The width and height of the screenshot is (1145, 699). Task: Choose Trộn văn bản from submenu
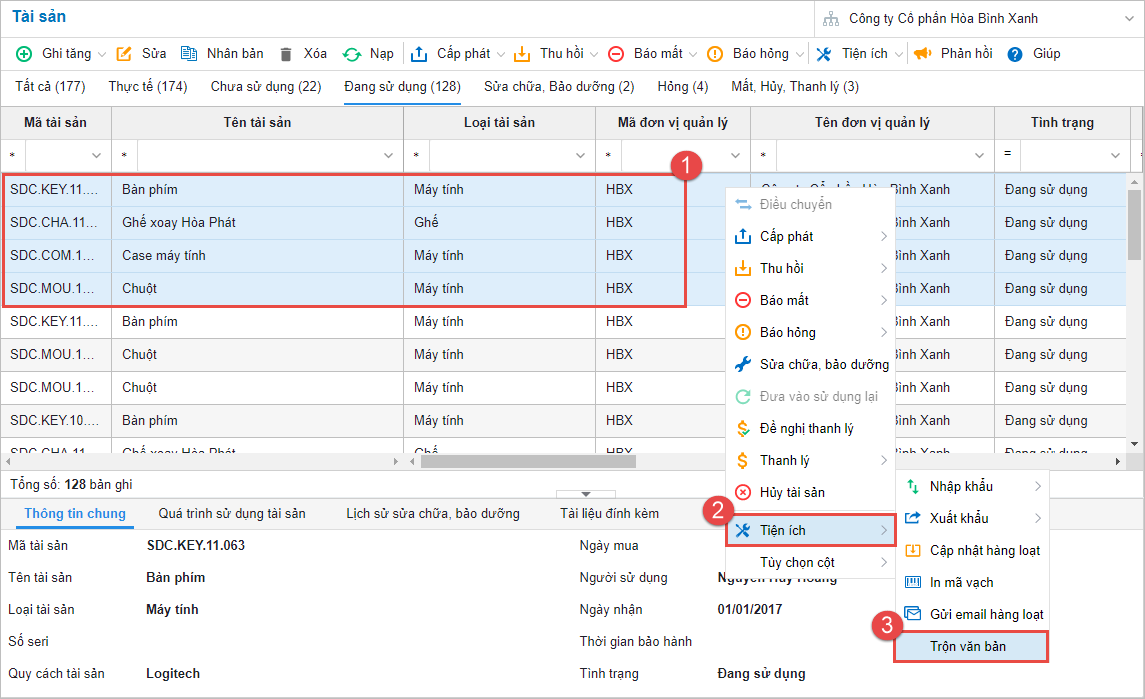coord(968,646)
